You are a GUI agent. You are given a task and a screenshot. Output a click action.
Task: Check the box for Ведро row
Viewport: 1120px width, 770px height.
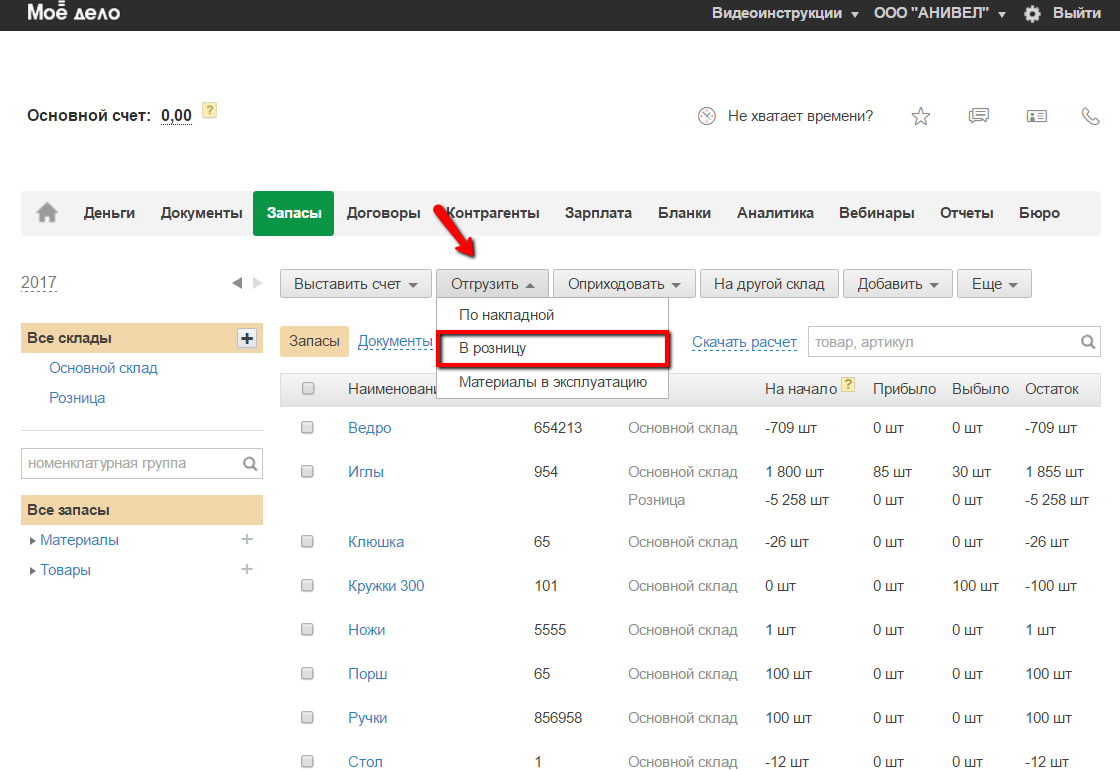click(308, 428)
